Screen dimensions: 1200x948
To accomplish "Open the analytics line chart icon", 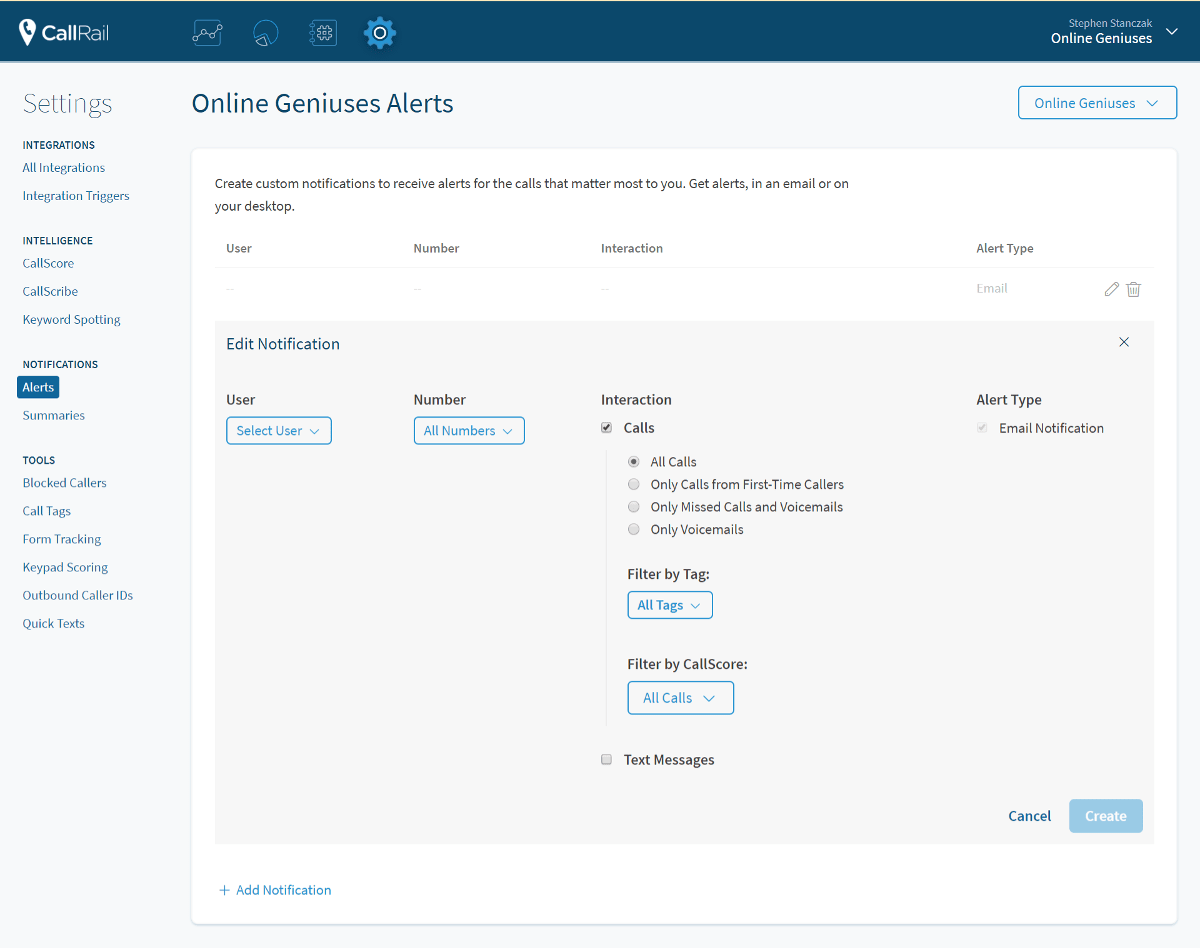I will pos(207,33).
